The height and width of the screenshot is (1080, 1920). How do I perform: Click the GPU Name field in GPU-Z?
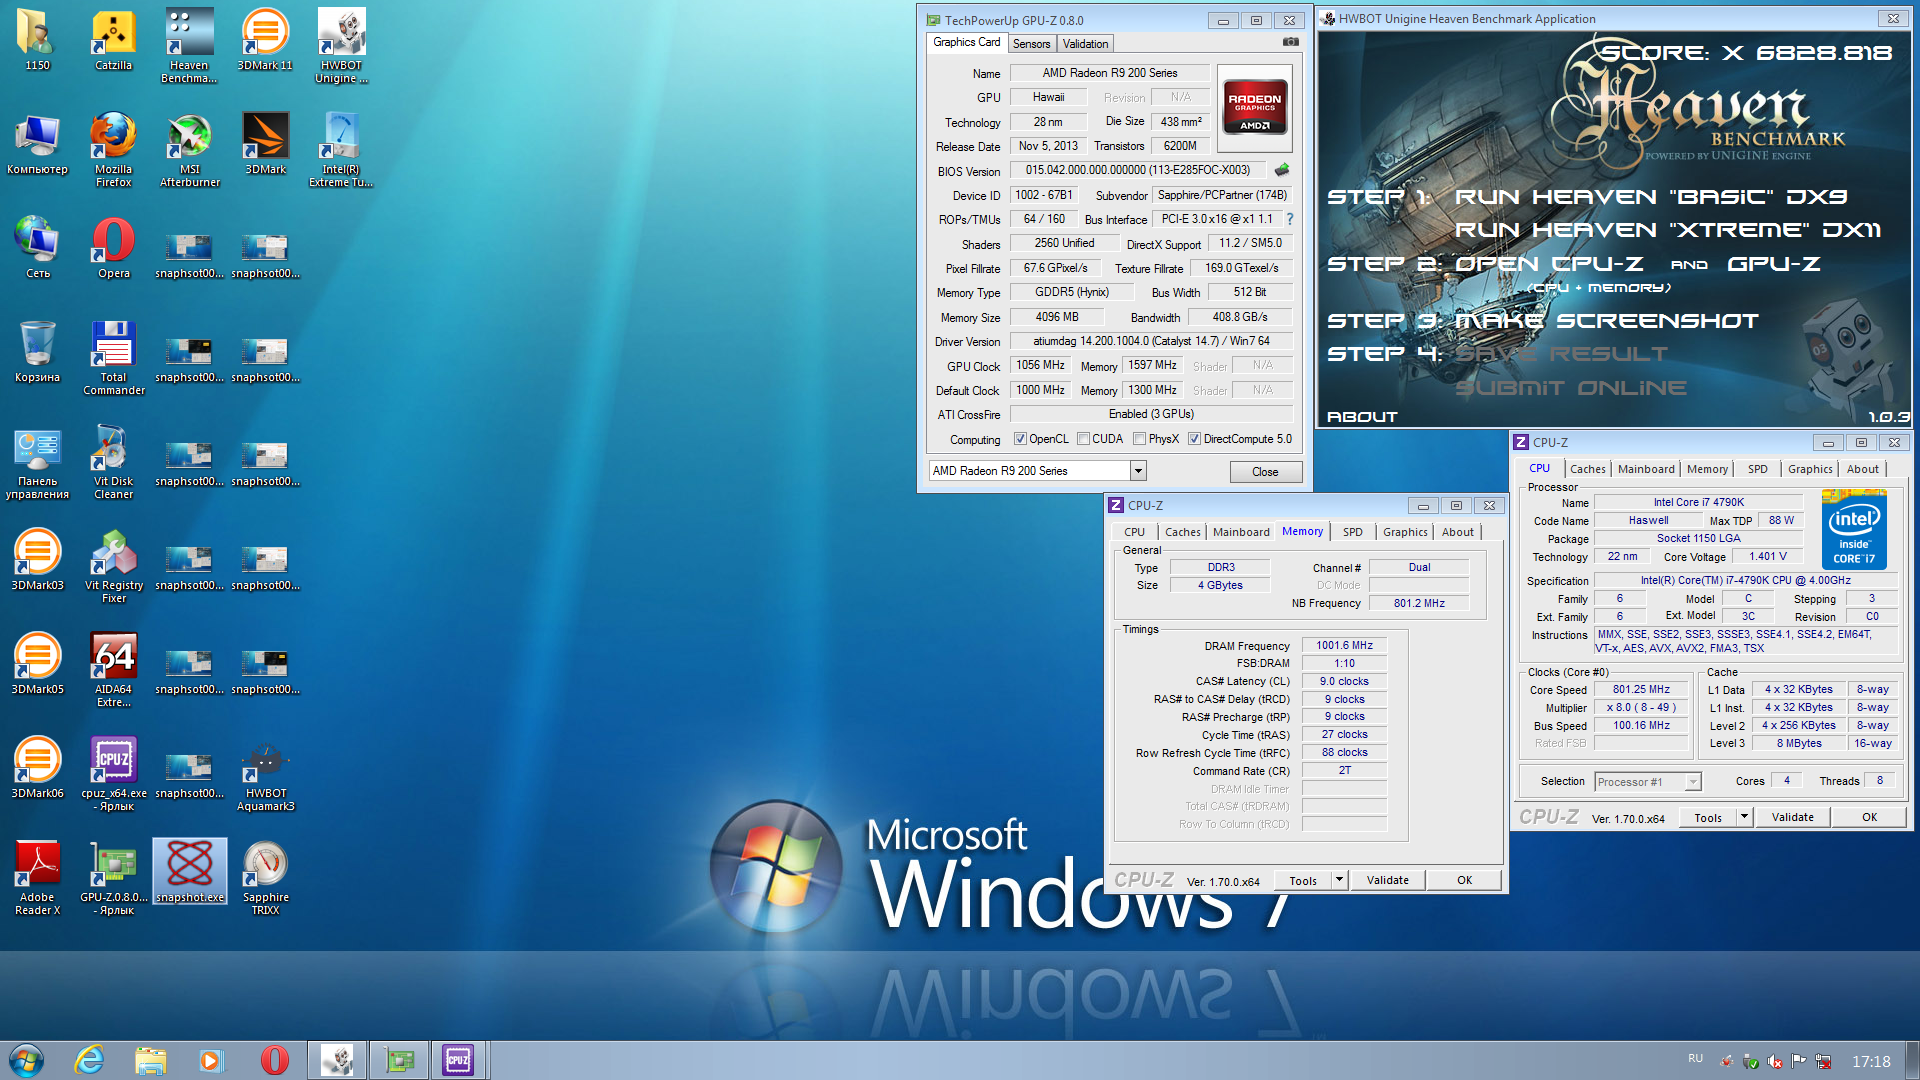pyautogui.click(x=1110, y=73)
